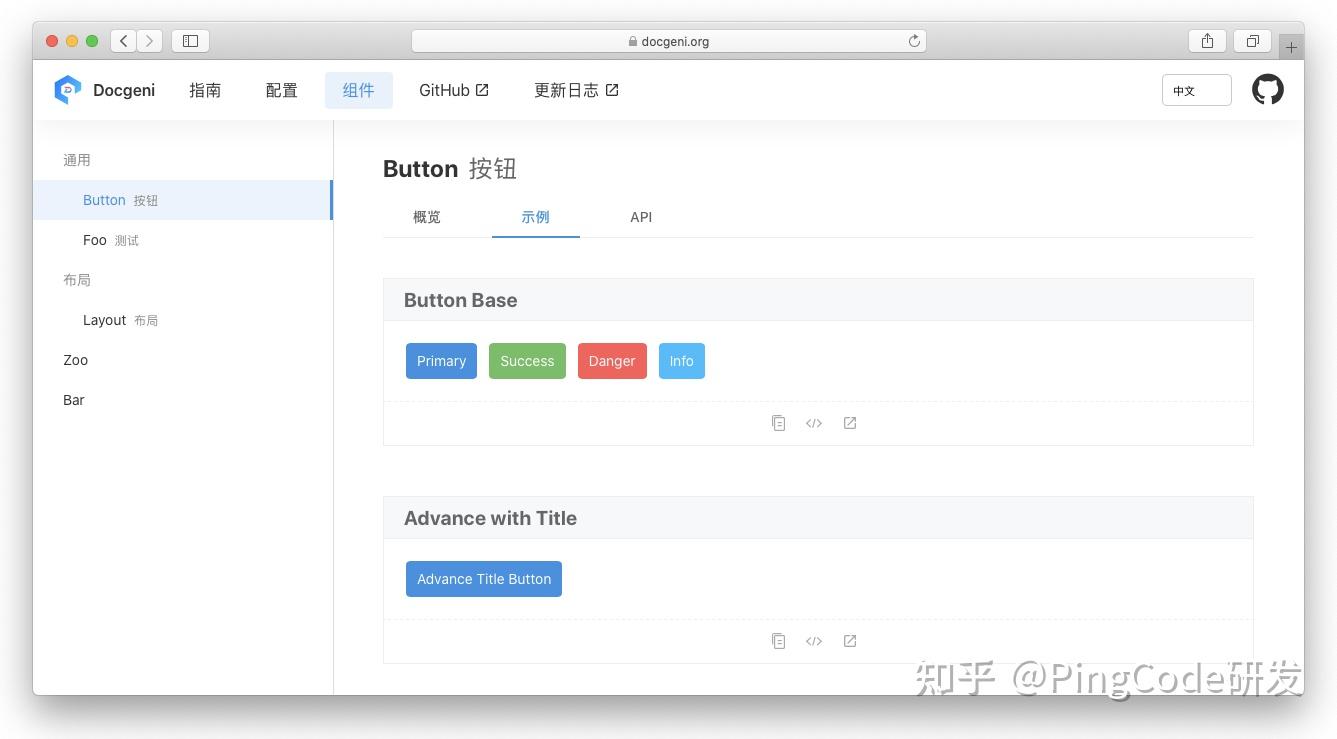Screen dimensions: 1337x739
Task: Click the Danger button
Action: pyautogui.click(x=612, y=361)
